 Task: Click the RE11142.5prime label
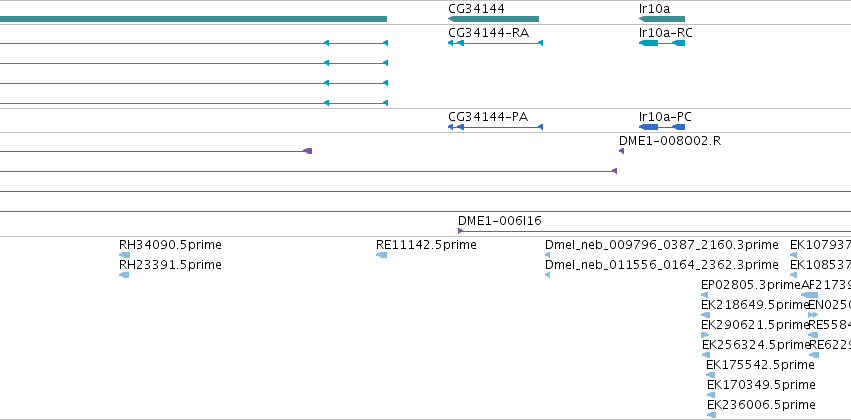coord(427,245)
